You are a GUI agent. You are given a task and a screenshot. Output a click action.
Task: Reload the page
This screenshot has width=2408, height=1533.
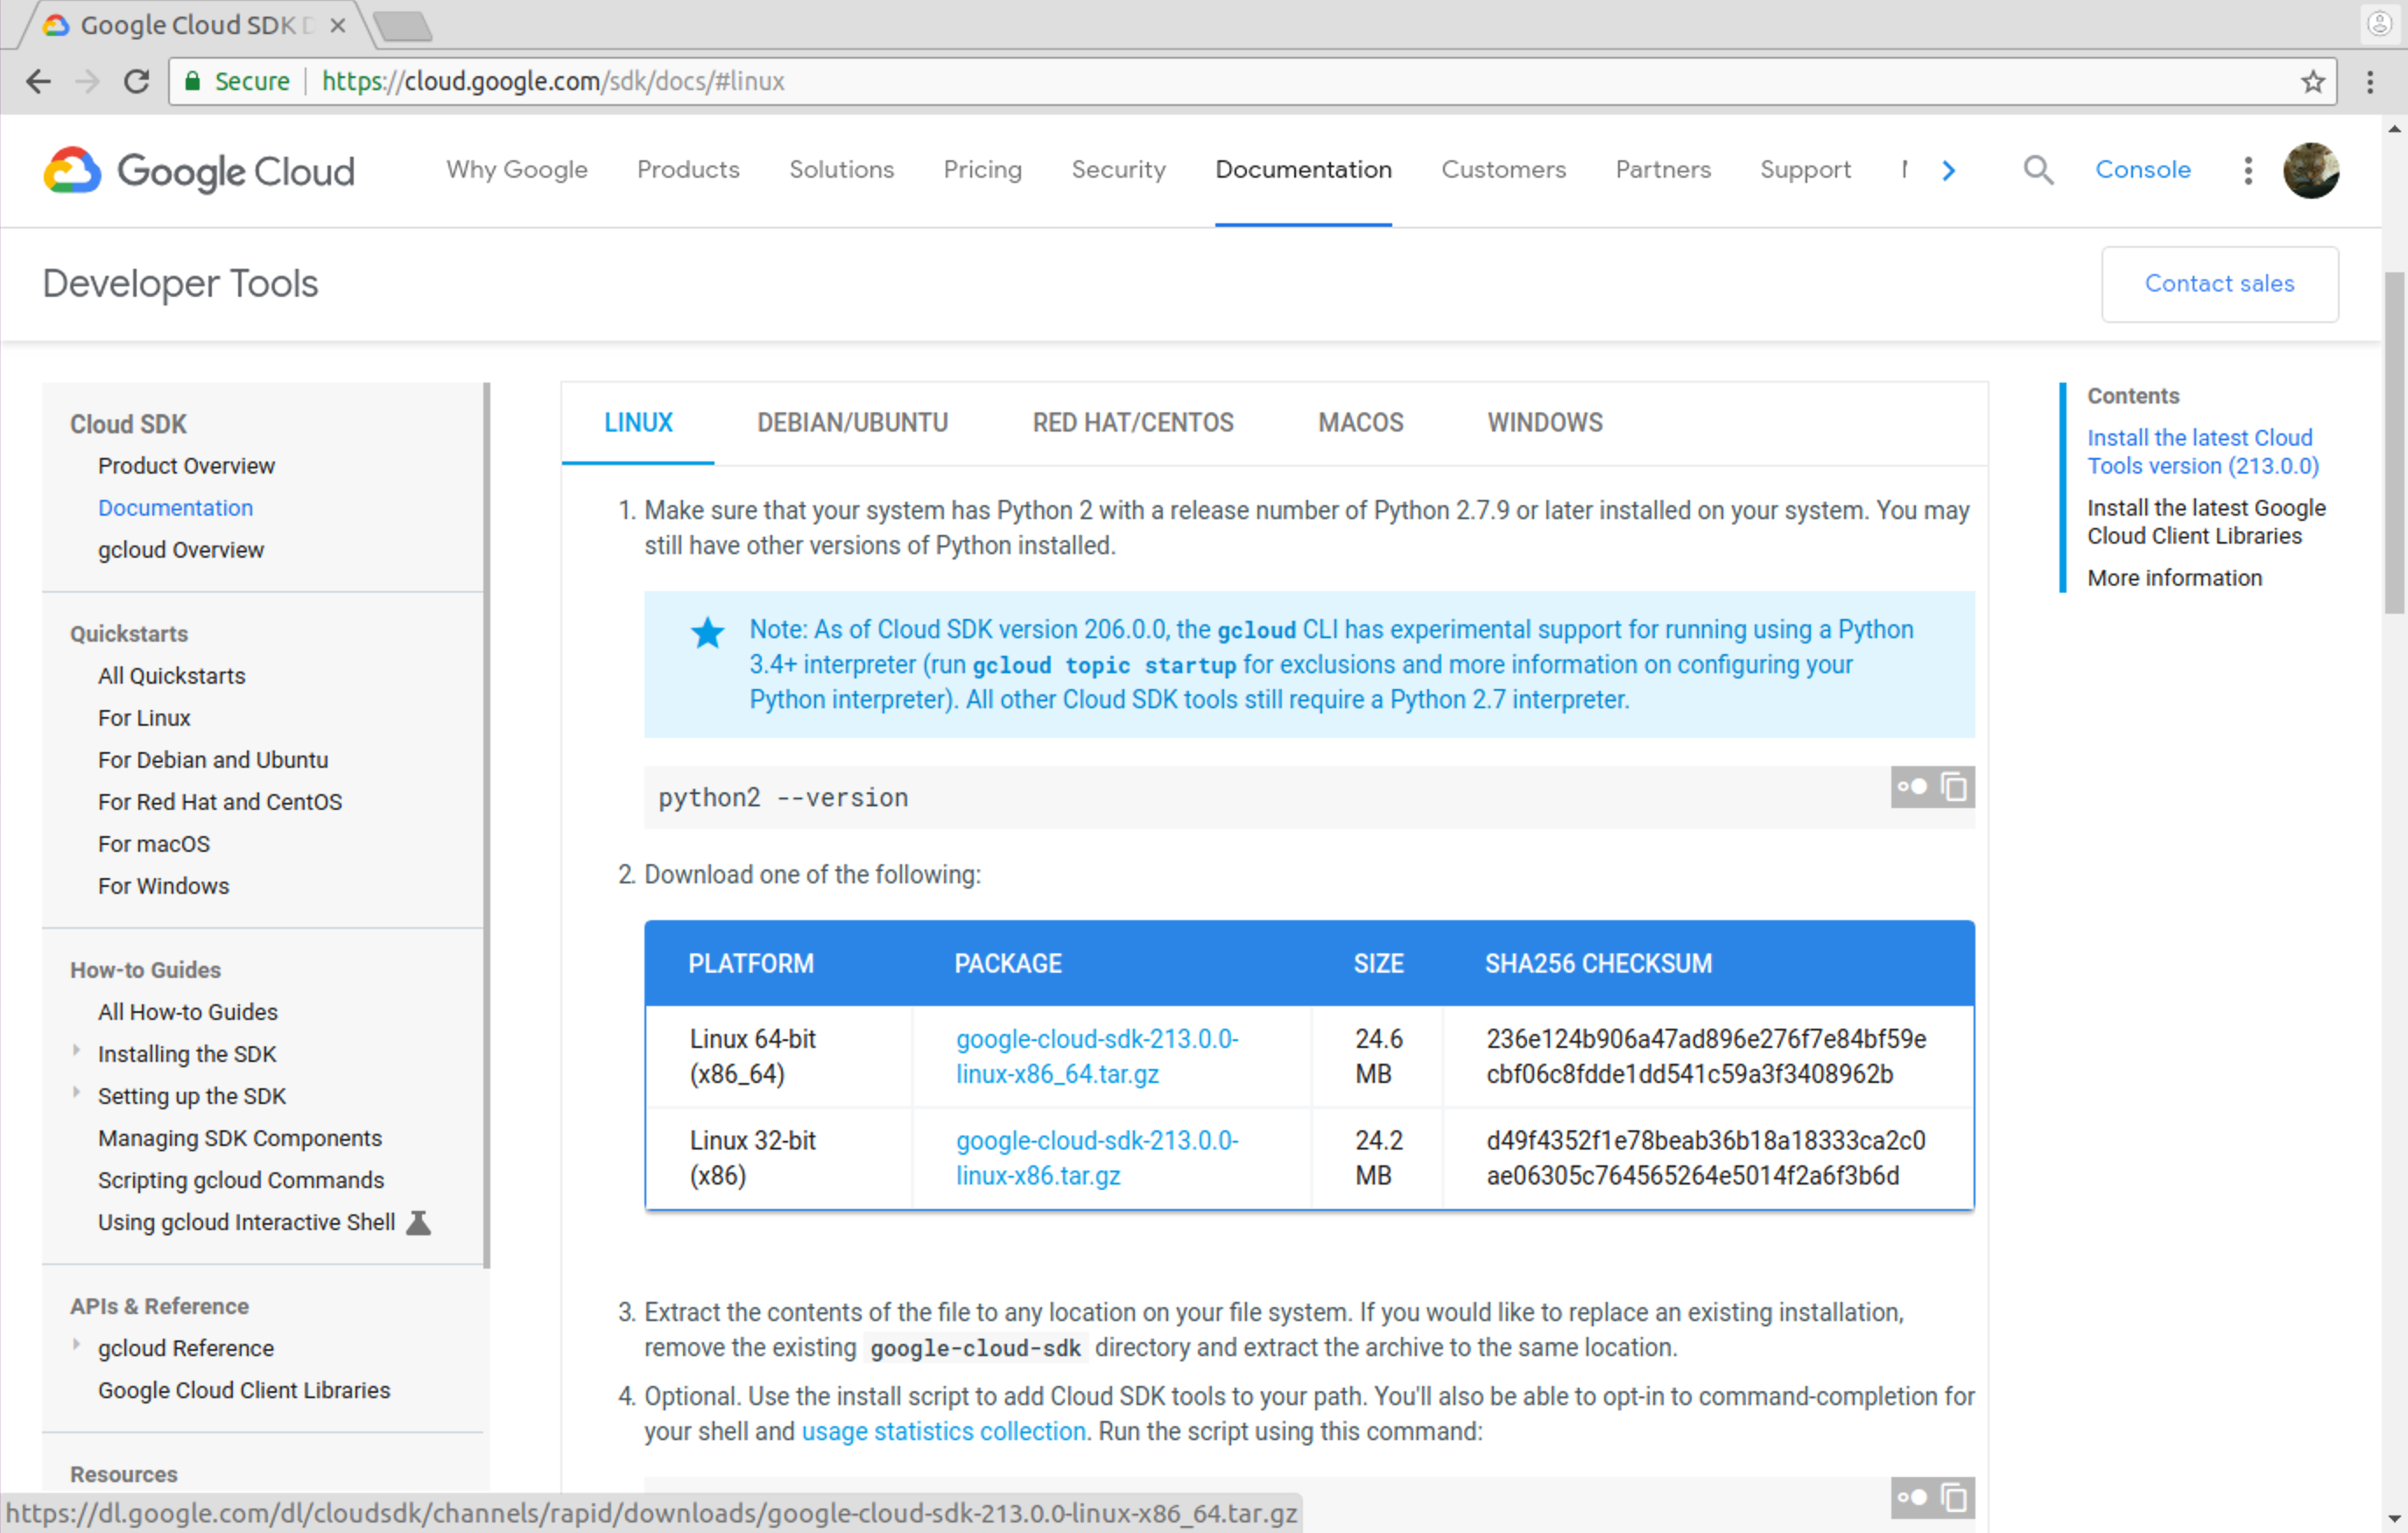[137, 81]
